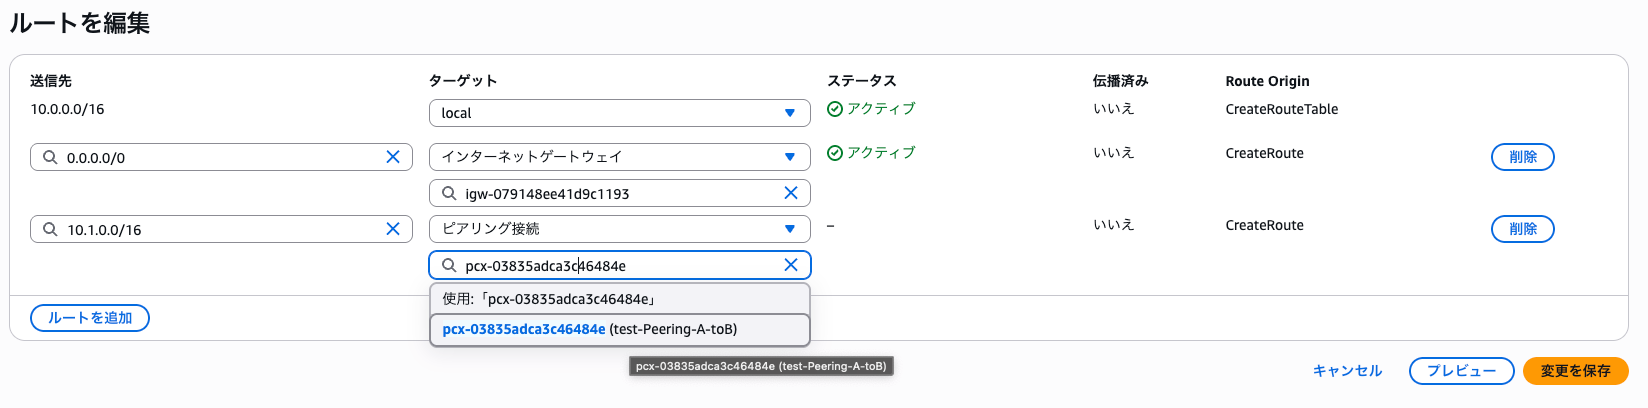The image size is (1648, 408).
Task: Click 削除 for the 0.0.0.0/0 route
Action: tap(1522, 157)
